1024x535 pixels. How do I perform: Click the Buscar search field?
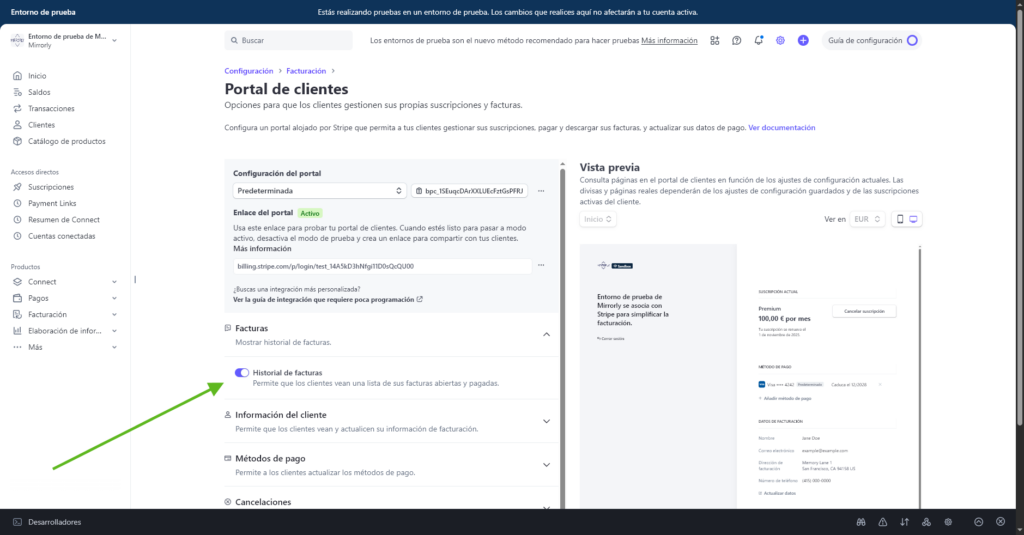click(x=289, y=41)
